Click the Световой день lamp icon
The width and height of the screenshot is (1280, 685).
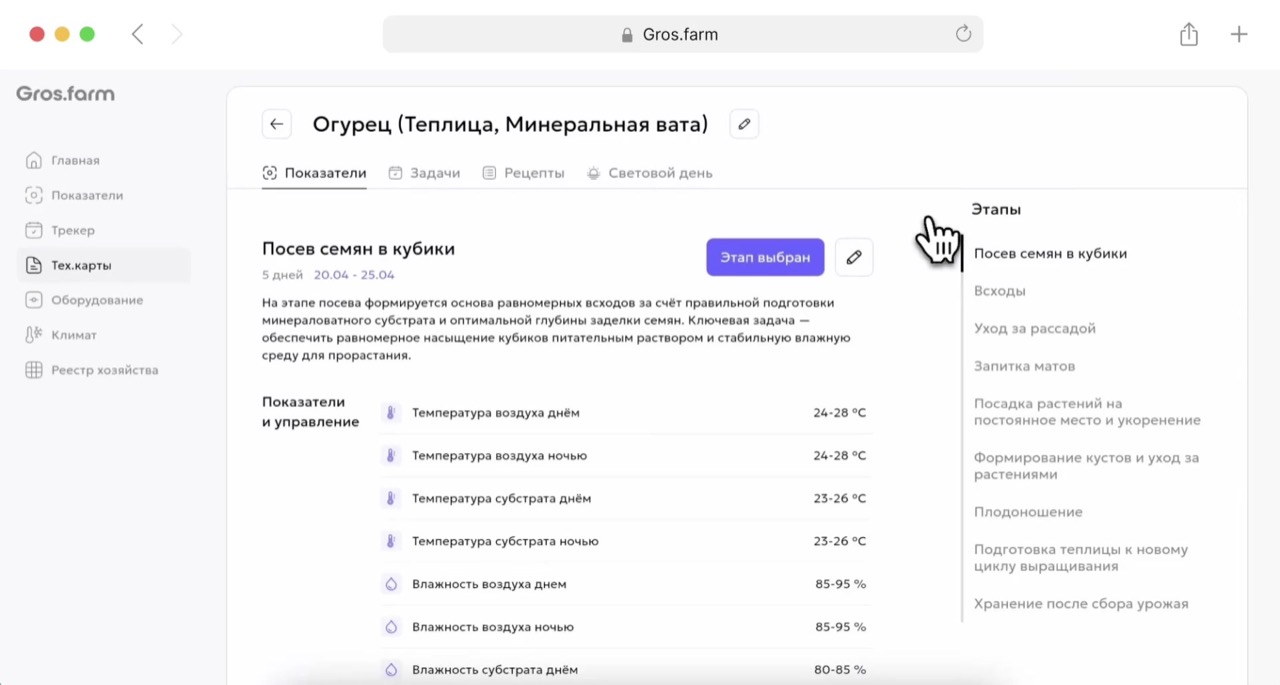593,173
